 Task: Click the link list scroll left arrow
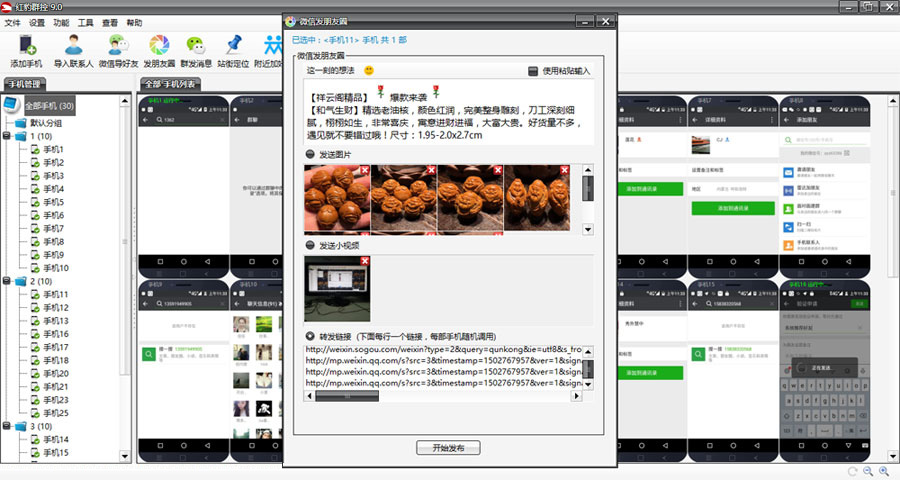click(309, 396)
